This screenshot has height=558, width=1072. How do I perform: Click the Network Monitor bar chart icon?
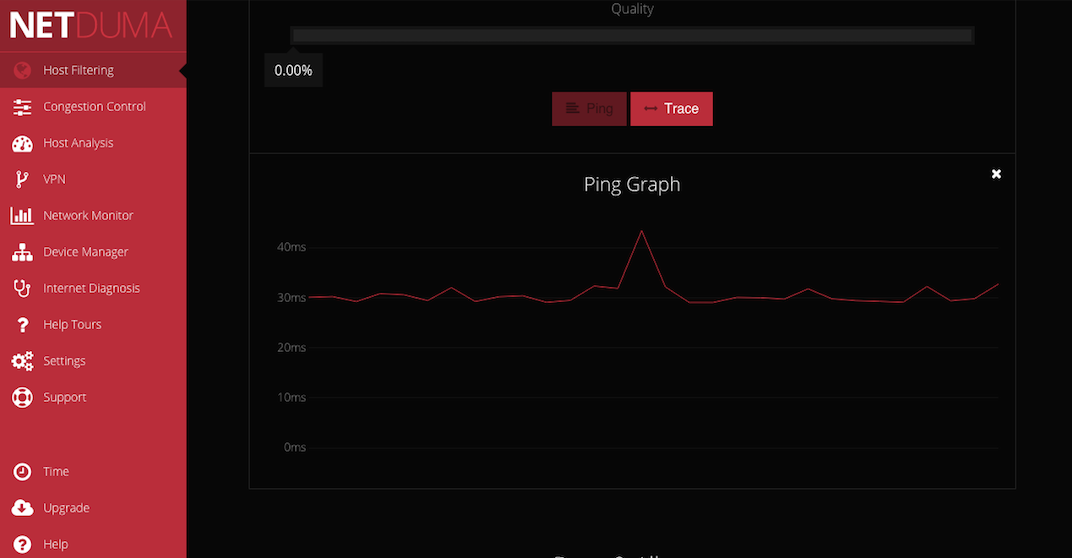tap(22, 215)
